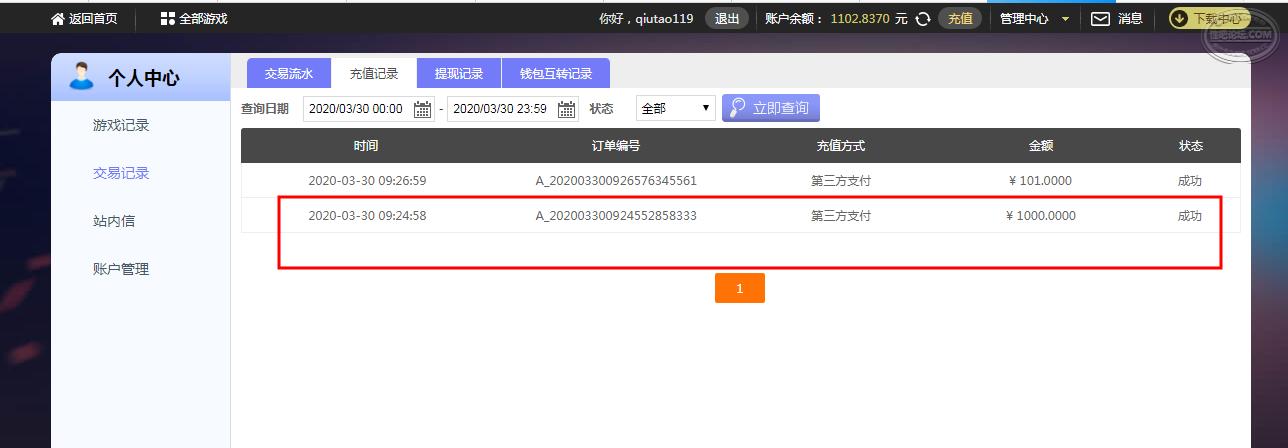Viewport: 1288px width, 448px height.
Task: Open the 提现记录 tab
Action: tap(459, 73)
